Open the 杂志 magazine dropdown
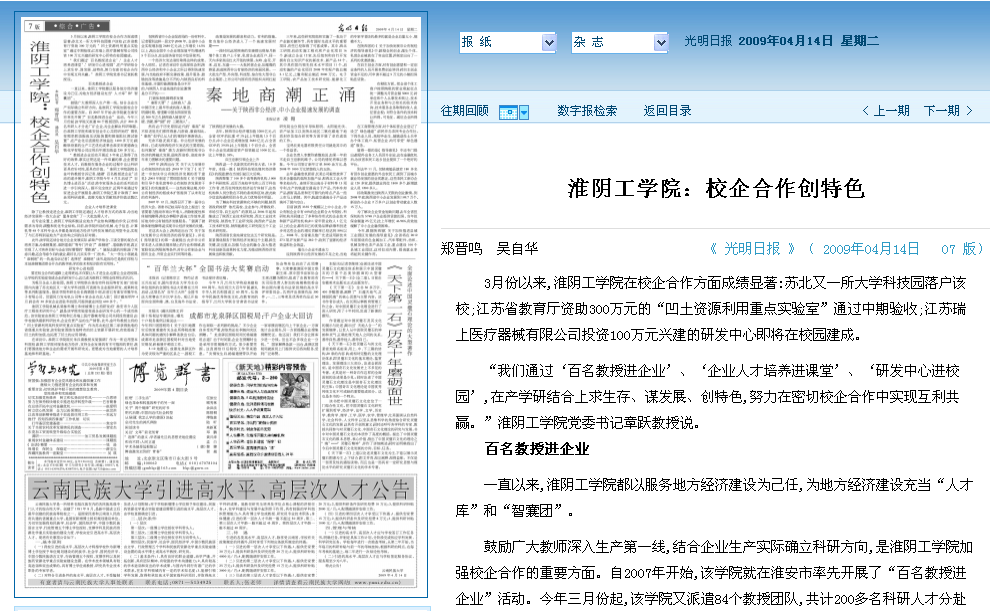Screen dimensions: 990x611 pos(618,42)
